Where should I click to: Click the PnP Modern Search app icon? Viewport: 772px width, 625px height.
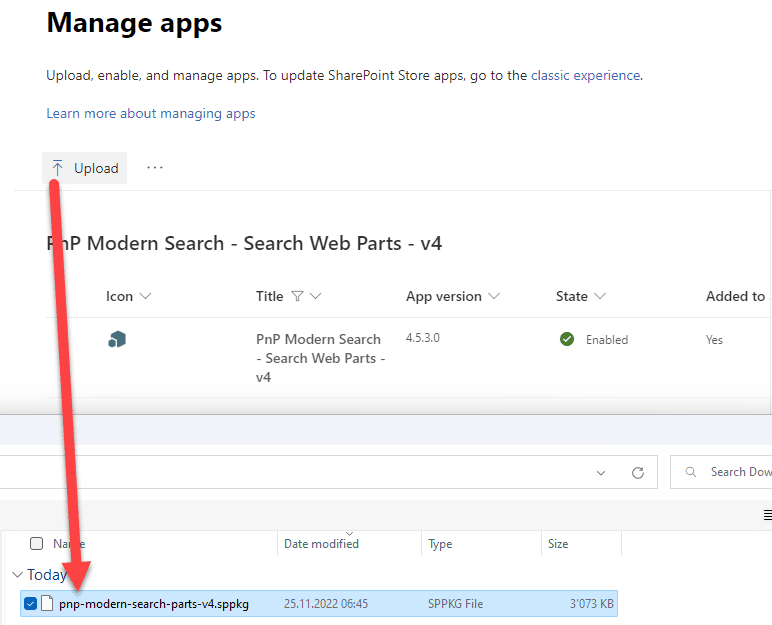click(x=117, y=339)
